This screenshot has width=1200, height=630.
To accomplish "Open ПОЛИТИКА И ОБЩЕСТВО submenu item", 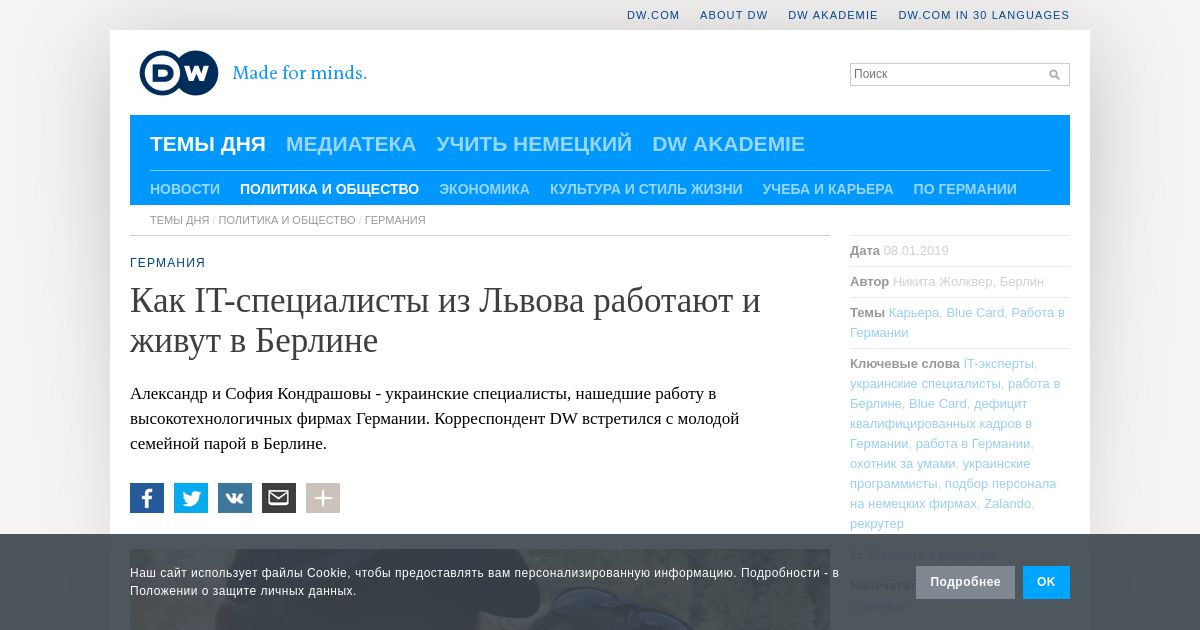I will [329, 189].
